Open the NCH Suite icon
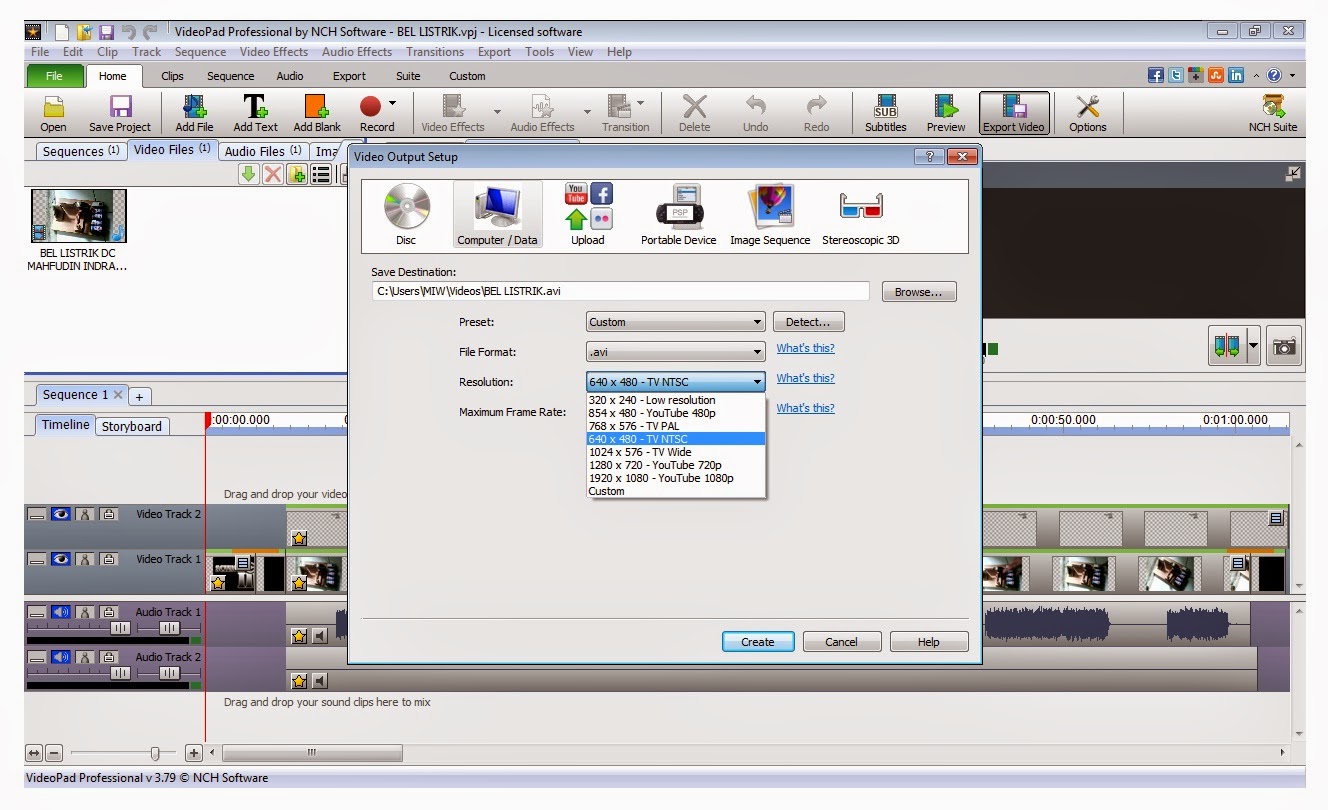Image resolution: width=1328 pixels, height=810 pixels. (1273, 113)
